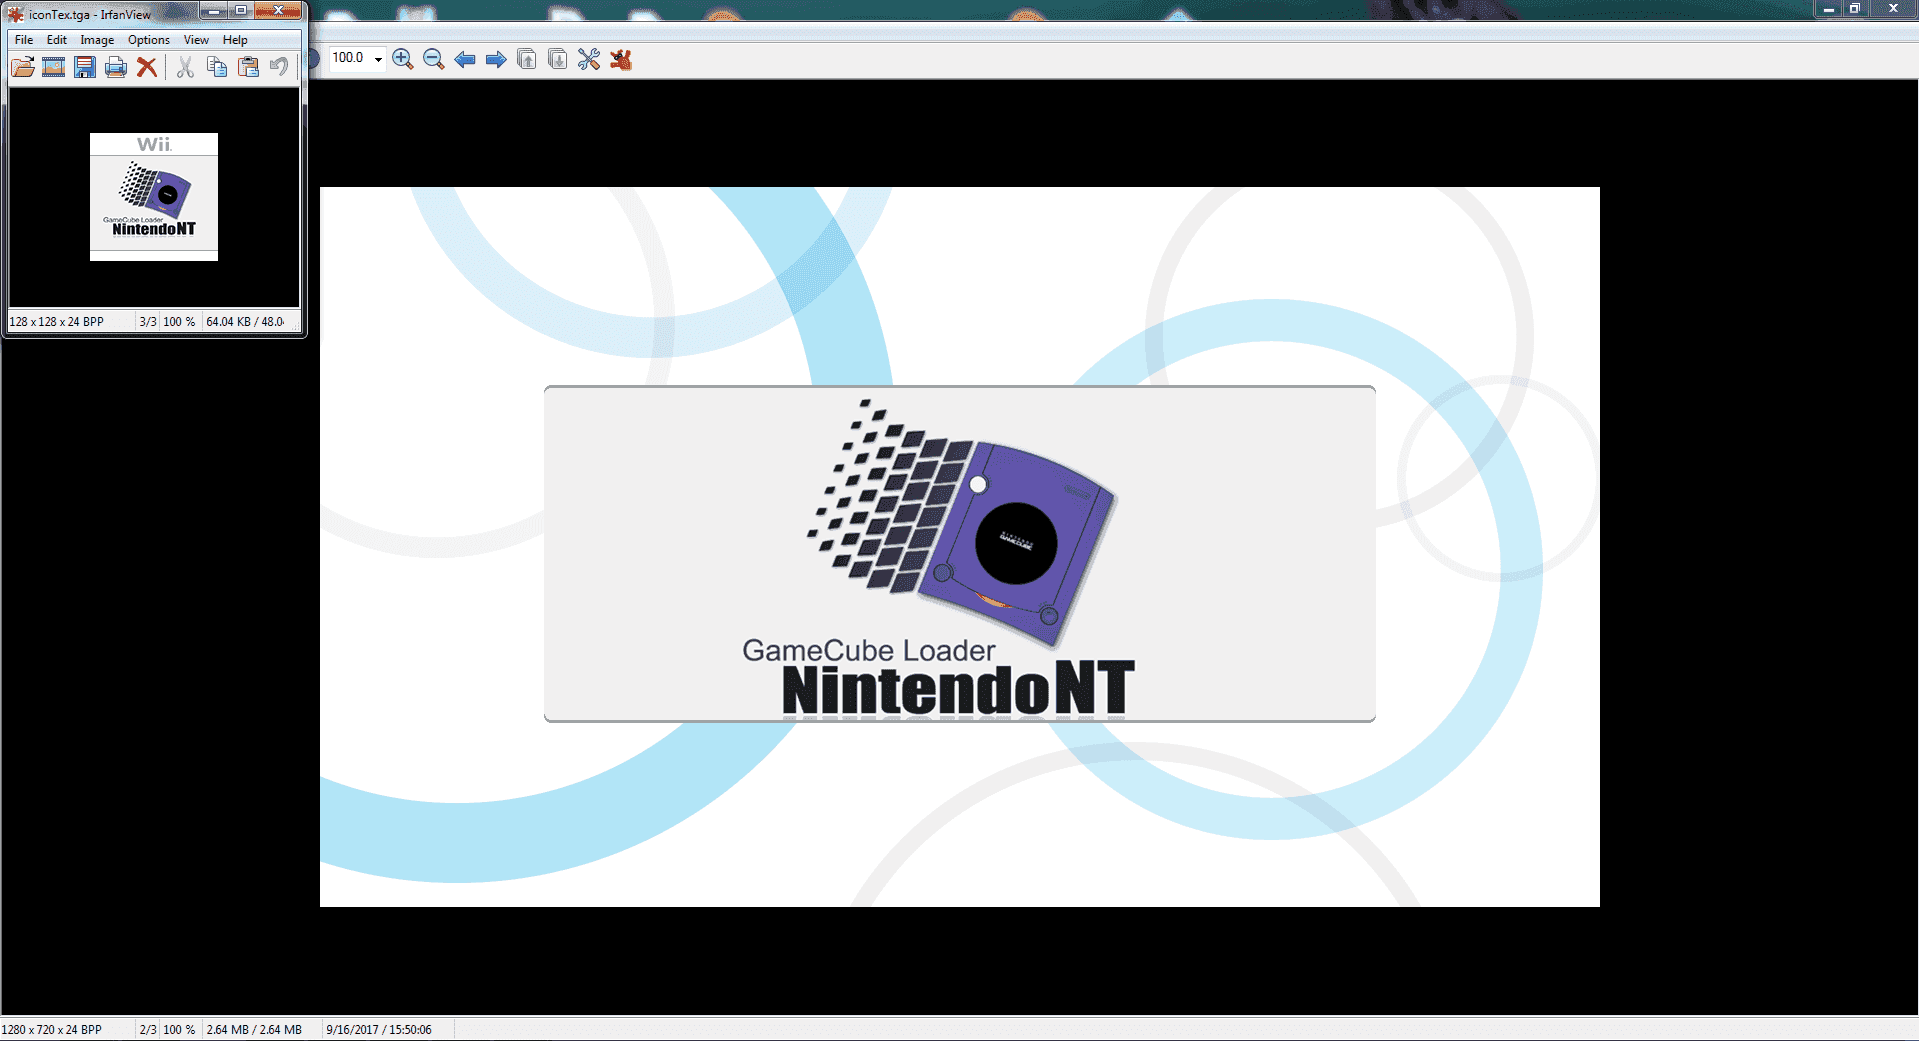Image resolution: width=1919 pixels, height=1041 pixels.
Task: Close the large background IrfanView window
Action: [1893, 9]
